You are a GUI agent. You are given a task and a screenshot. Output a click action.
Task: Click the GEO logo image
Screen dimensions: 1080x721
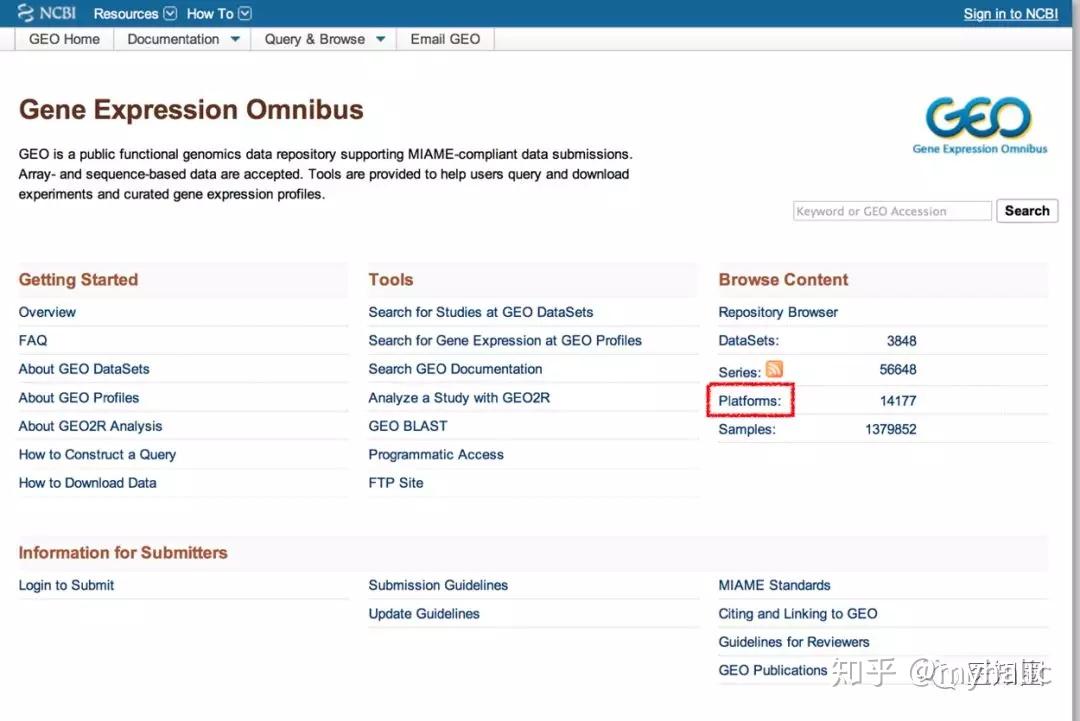[x=979, y=125]
